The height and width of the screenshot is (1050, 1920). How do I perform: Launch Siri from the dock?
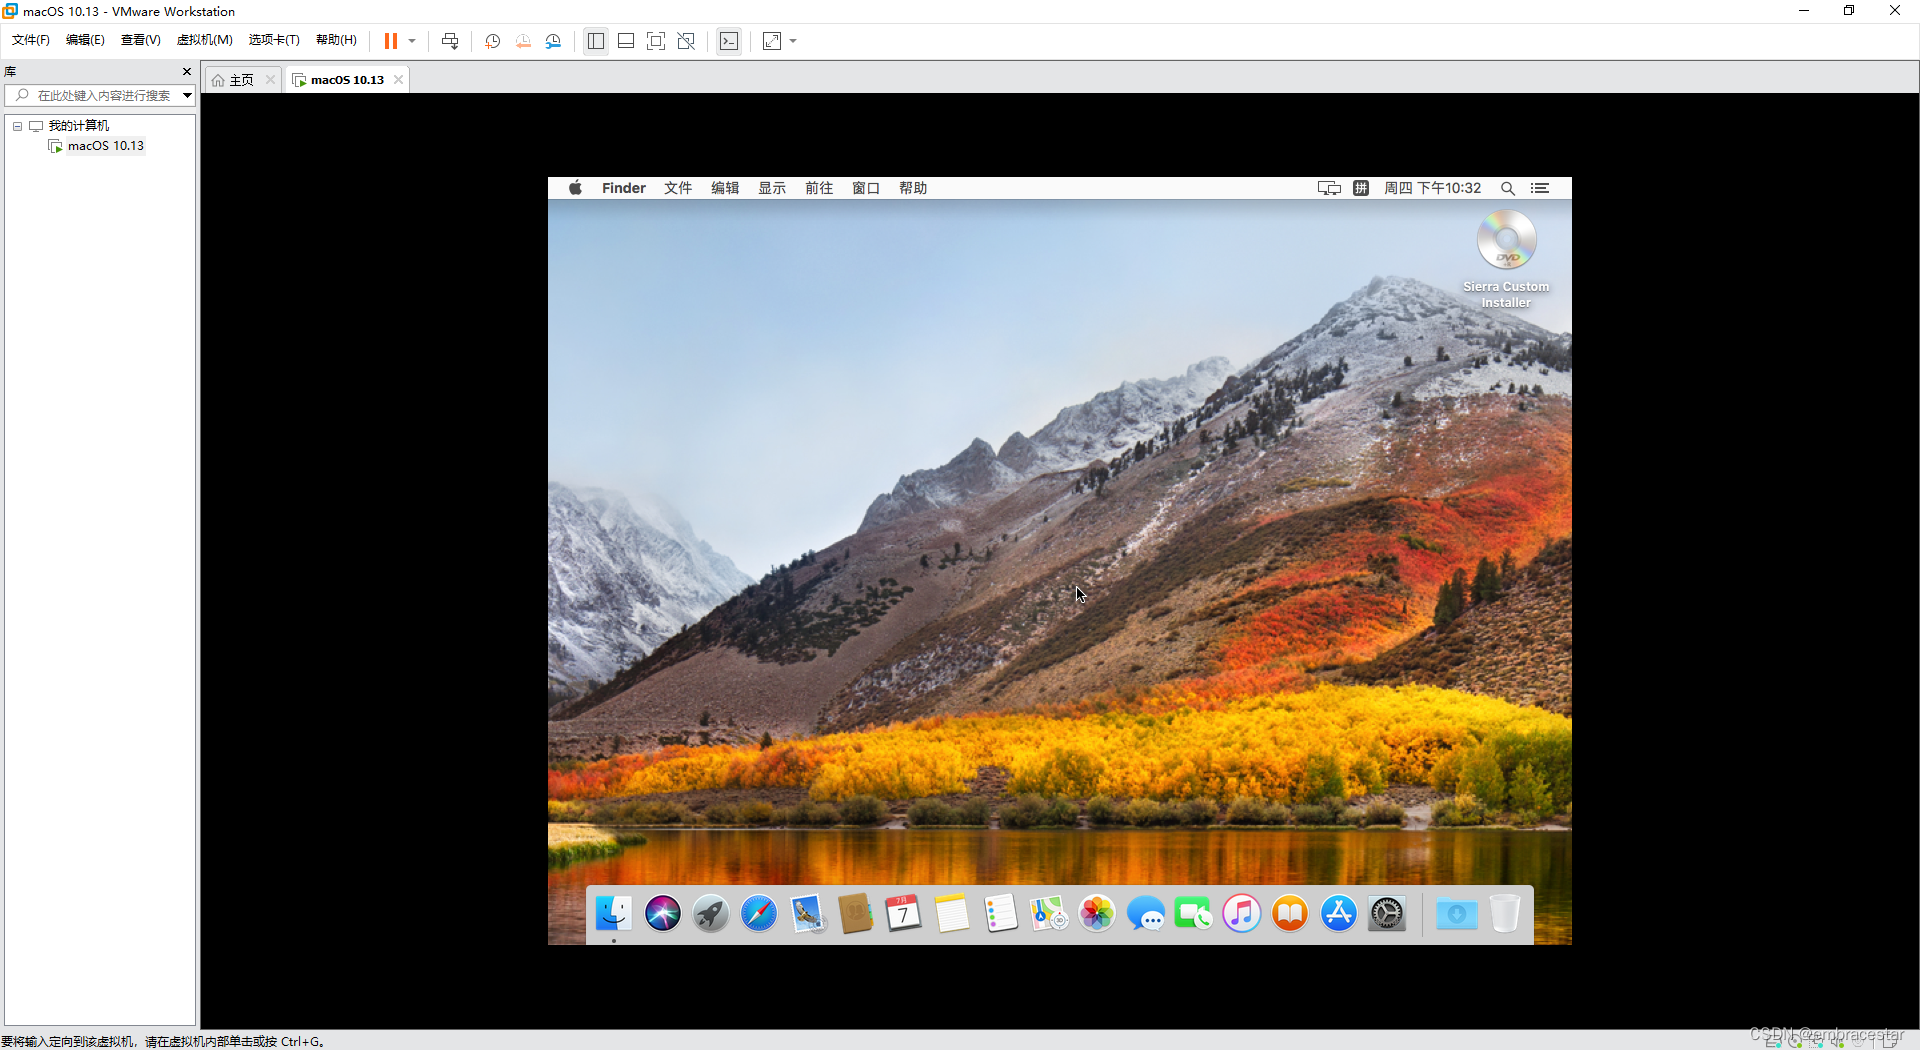click(x=662, y=913)
